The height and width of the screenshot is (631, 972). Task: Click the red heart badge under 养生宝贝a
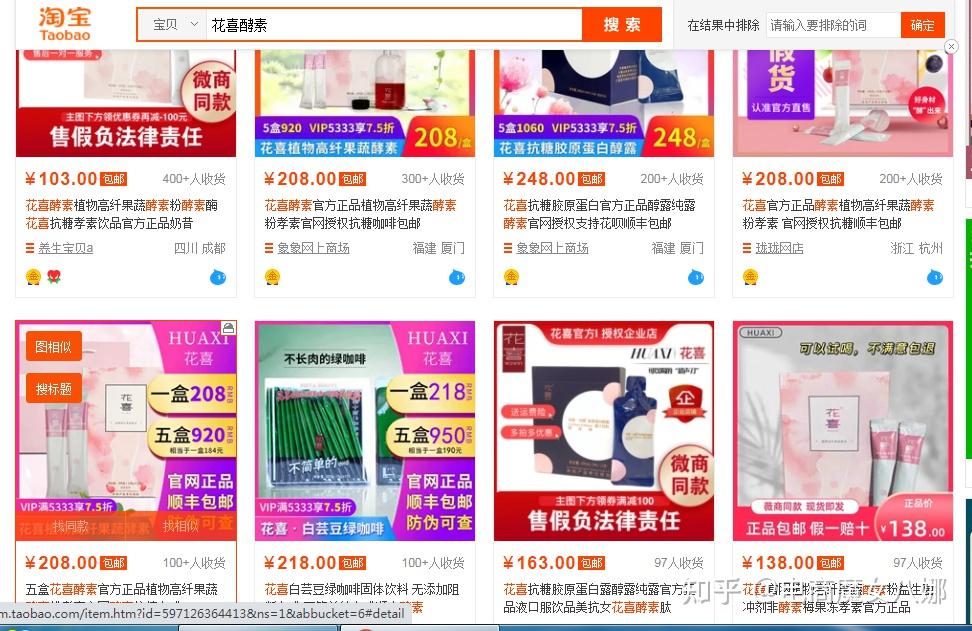pos(54,276)
